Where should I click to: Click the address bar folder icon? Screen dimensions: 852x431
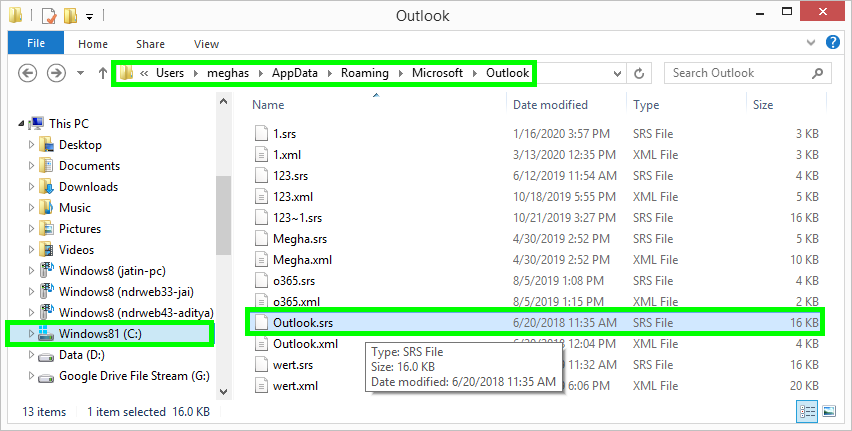126,73
